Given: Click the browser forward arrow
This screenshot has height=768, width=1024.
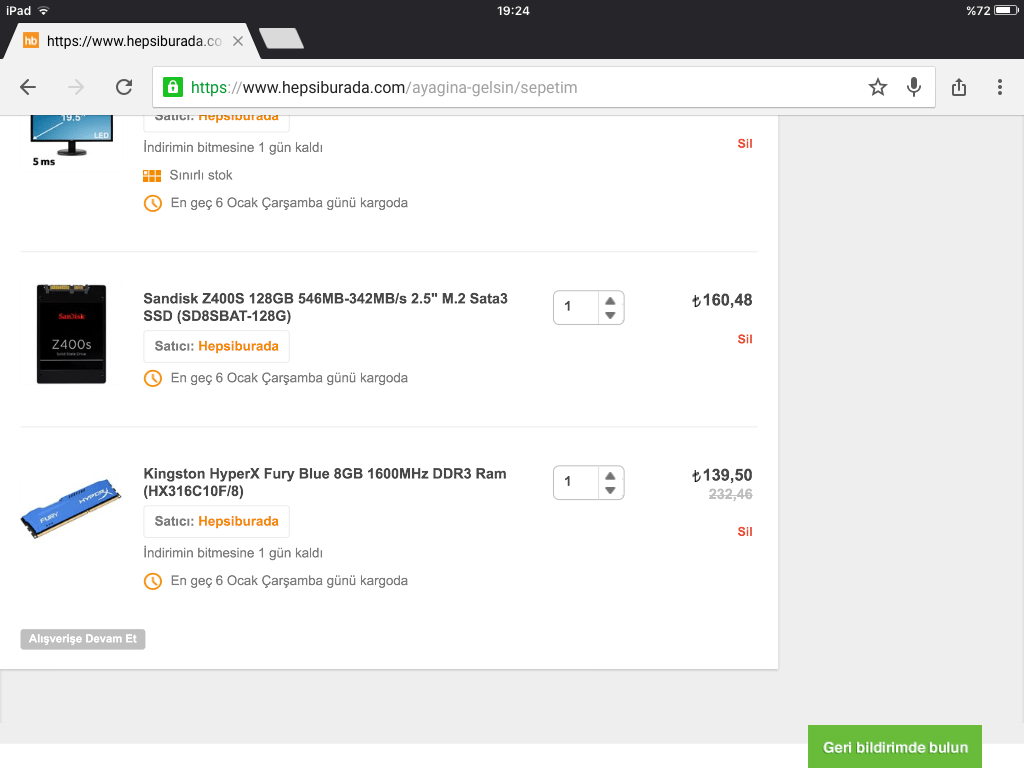Looking at the screenshot, I should [x=76, y=87].
